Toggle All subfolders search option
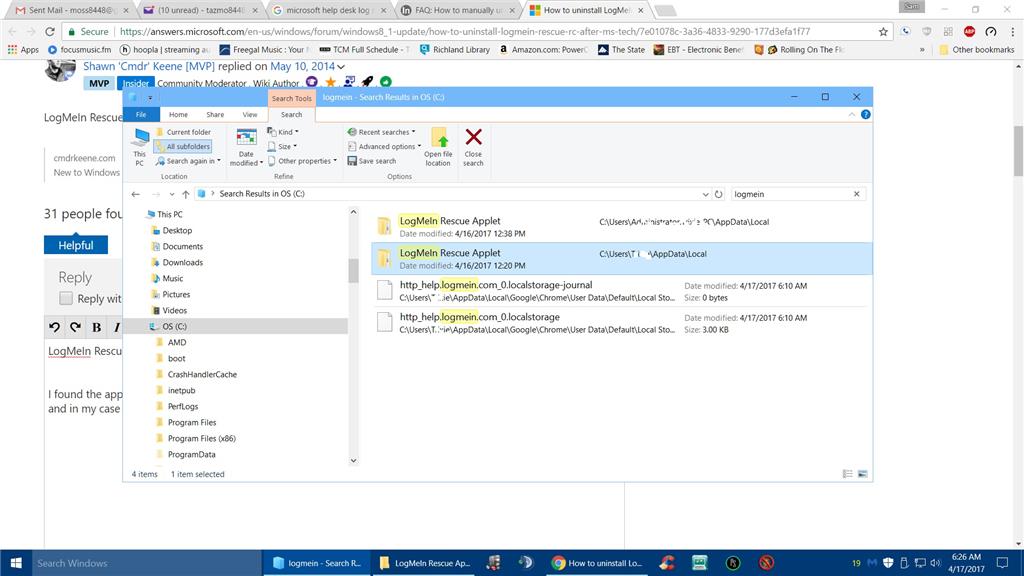 (x=182, y=146)
